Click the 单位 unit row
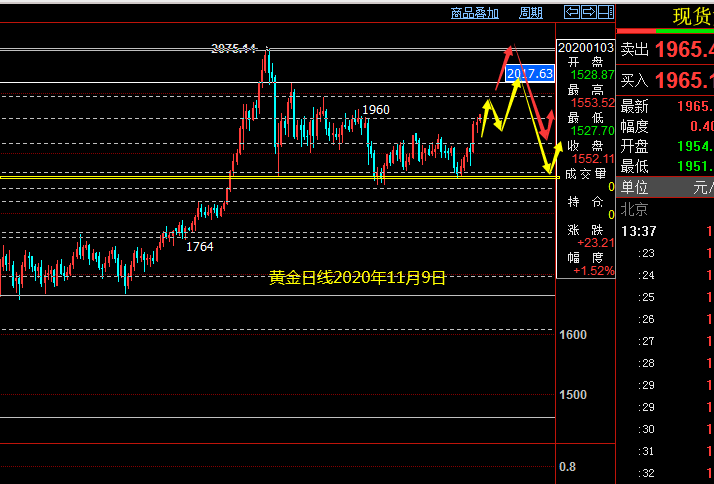The width and height of the screenshot is (714, 484). click(x=665, y=187)
